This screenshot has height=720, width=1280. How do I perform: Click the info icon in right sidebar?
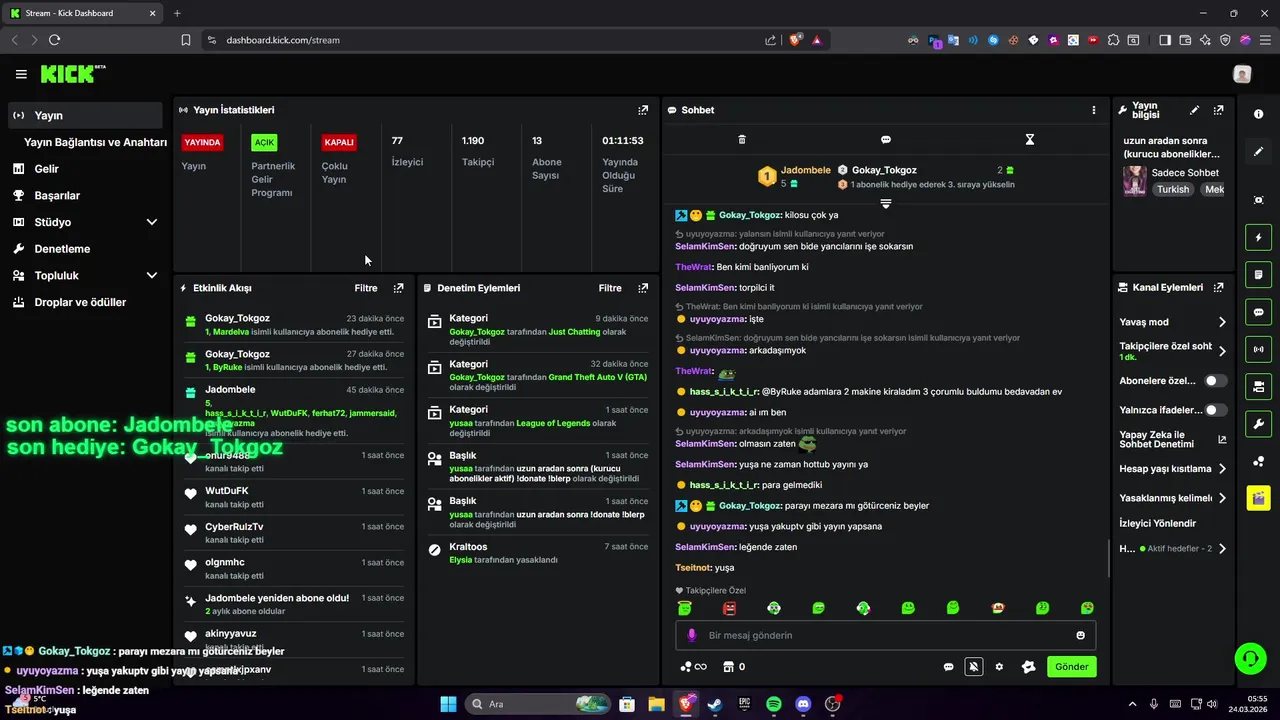(1258, 114)
